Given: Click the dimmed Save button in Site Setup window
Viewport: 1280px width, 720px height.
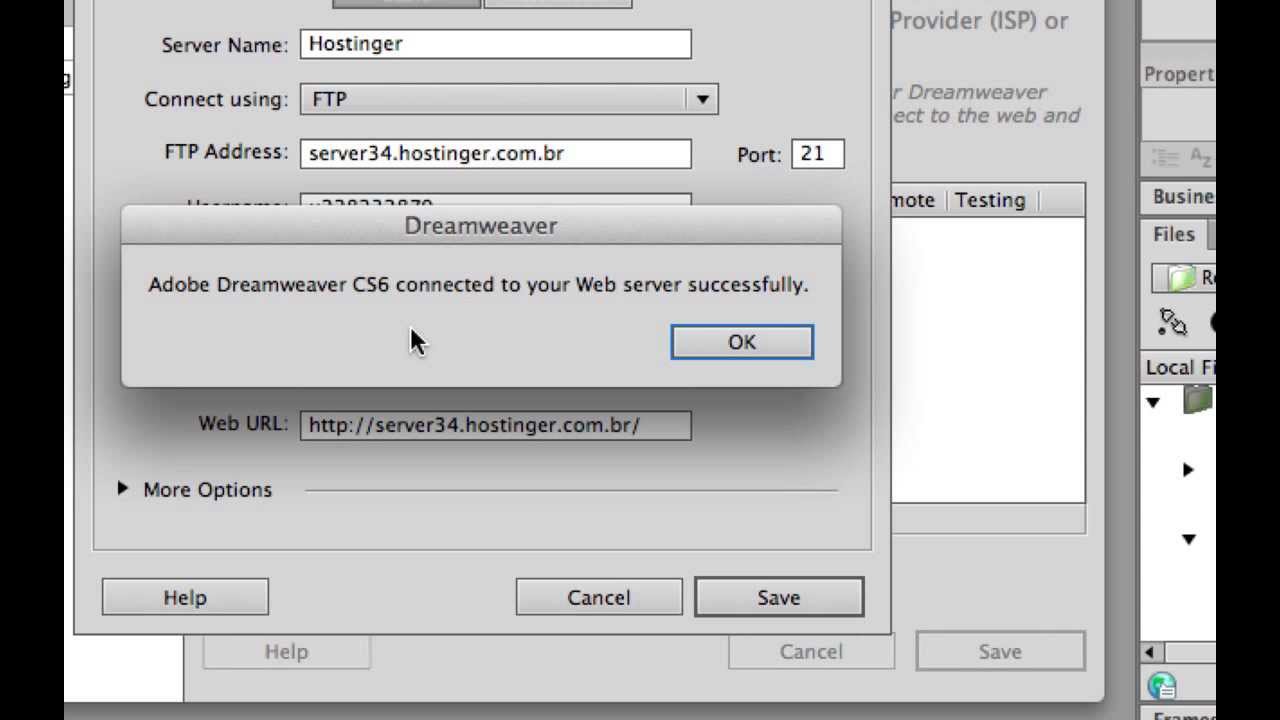Looking at the screenshot, I should (1000, 651).
